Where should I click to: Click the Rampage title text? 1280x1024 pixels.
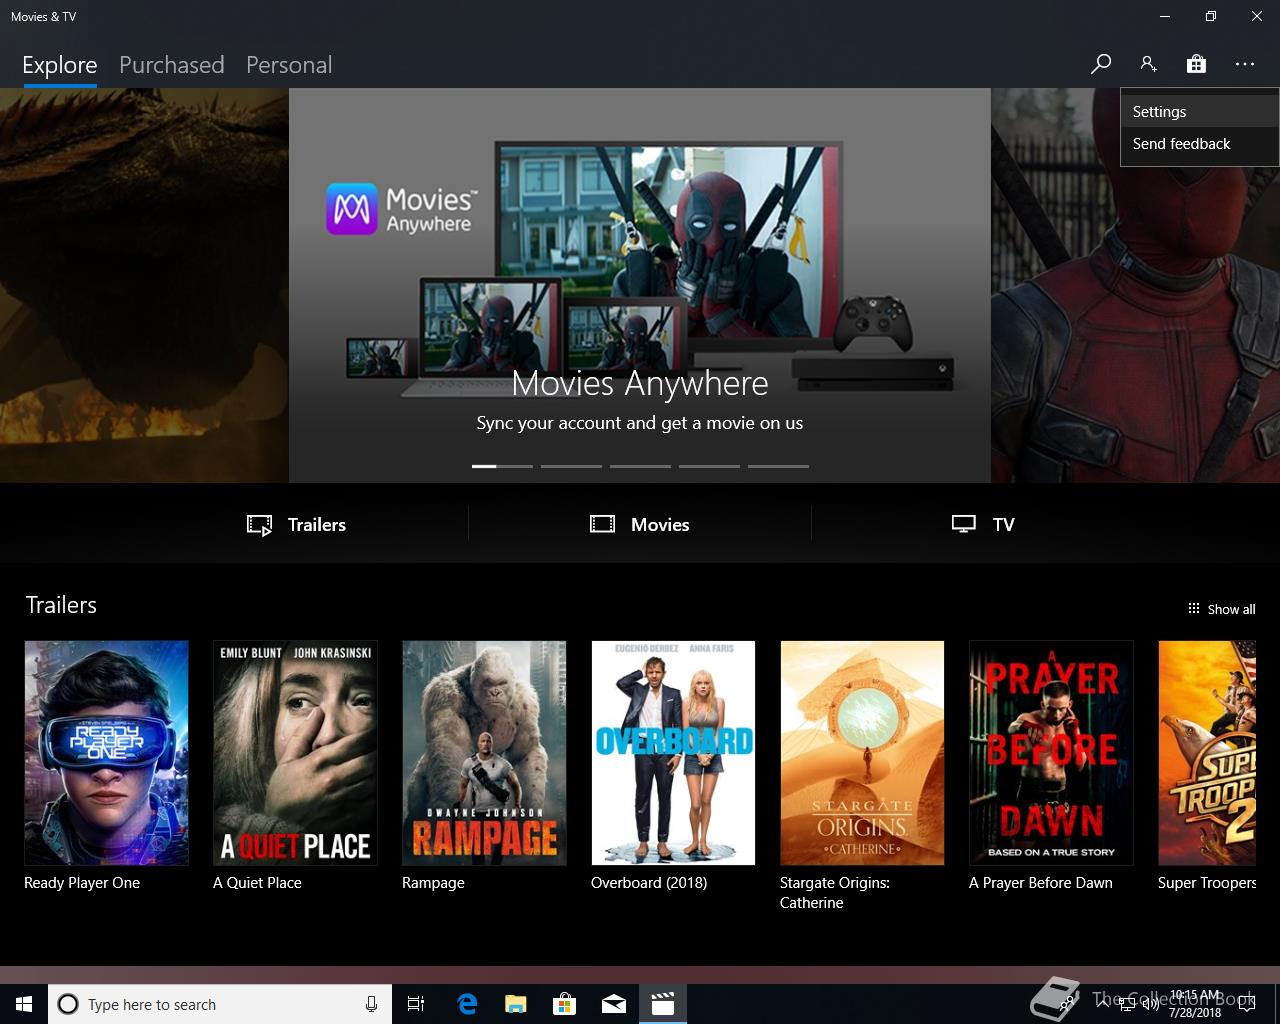click(x=433, y=883)
